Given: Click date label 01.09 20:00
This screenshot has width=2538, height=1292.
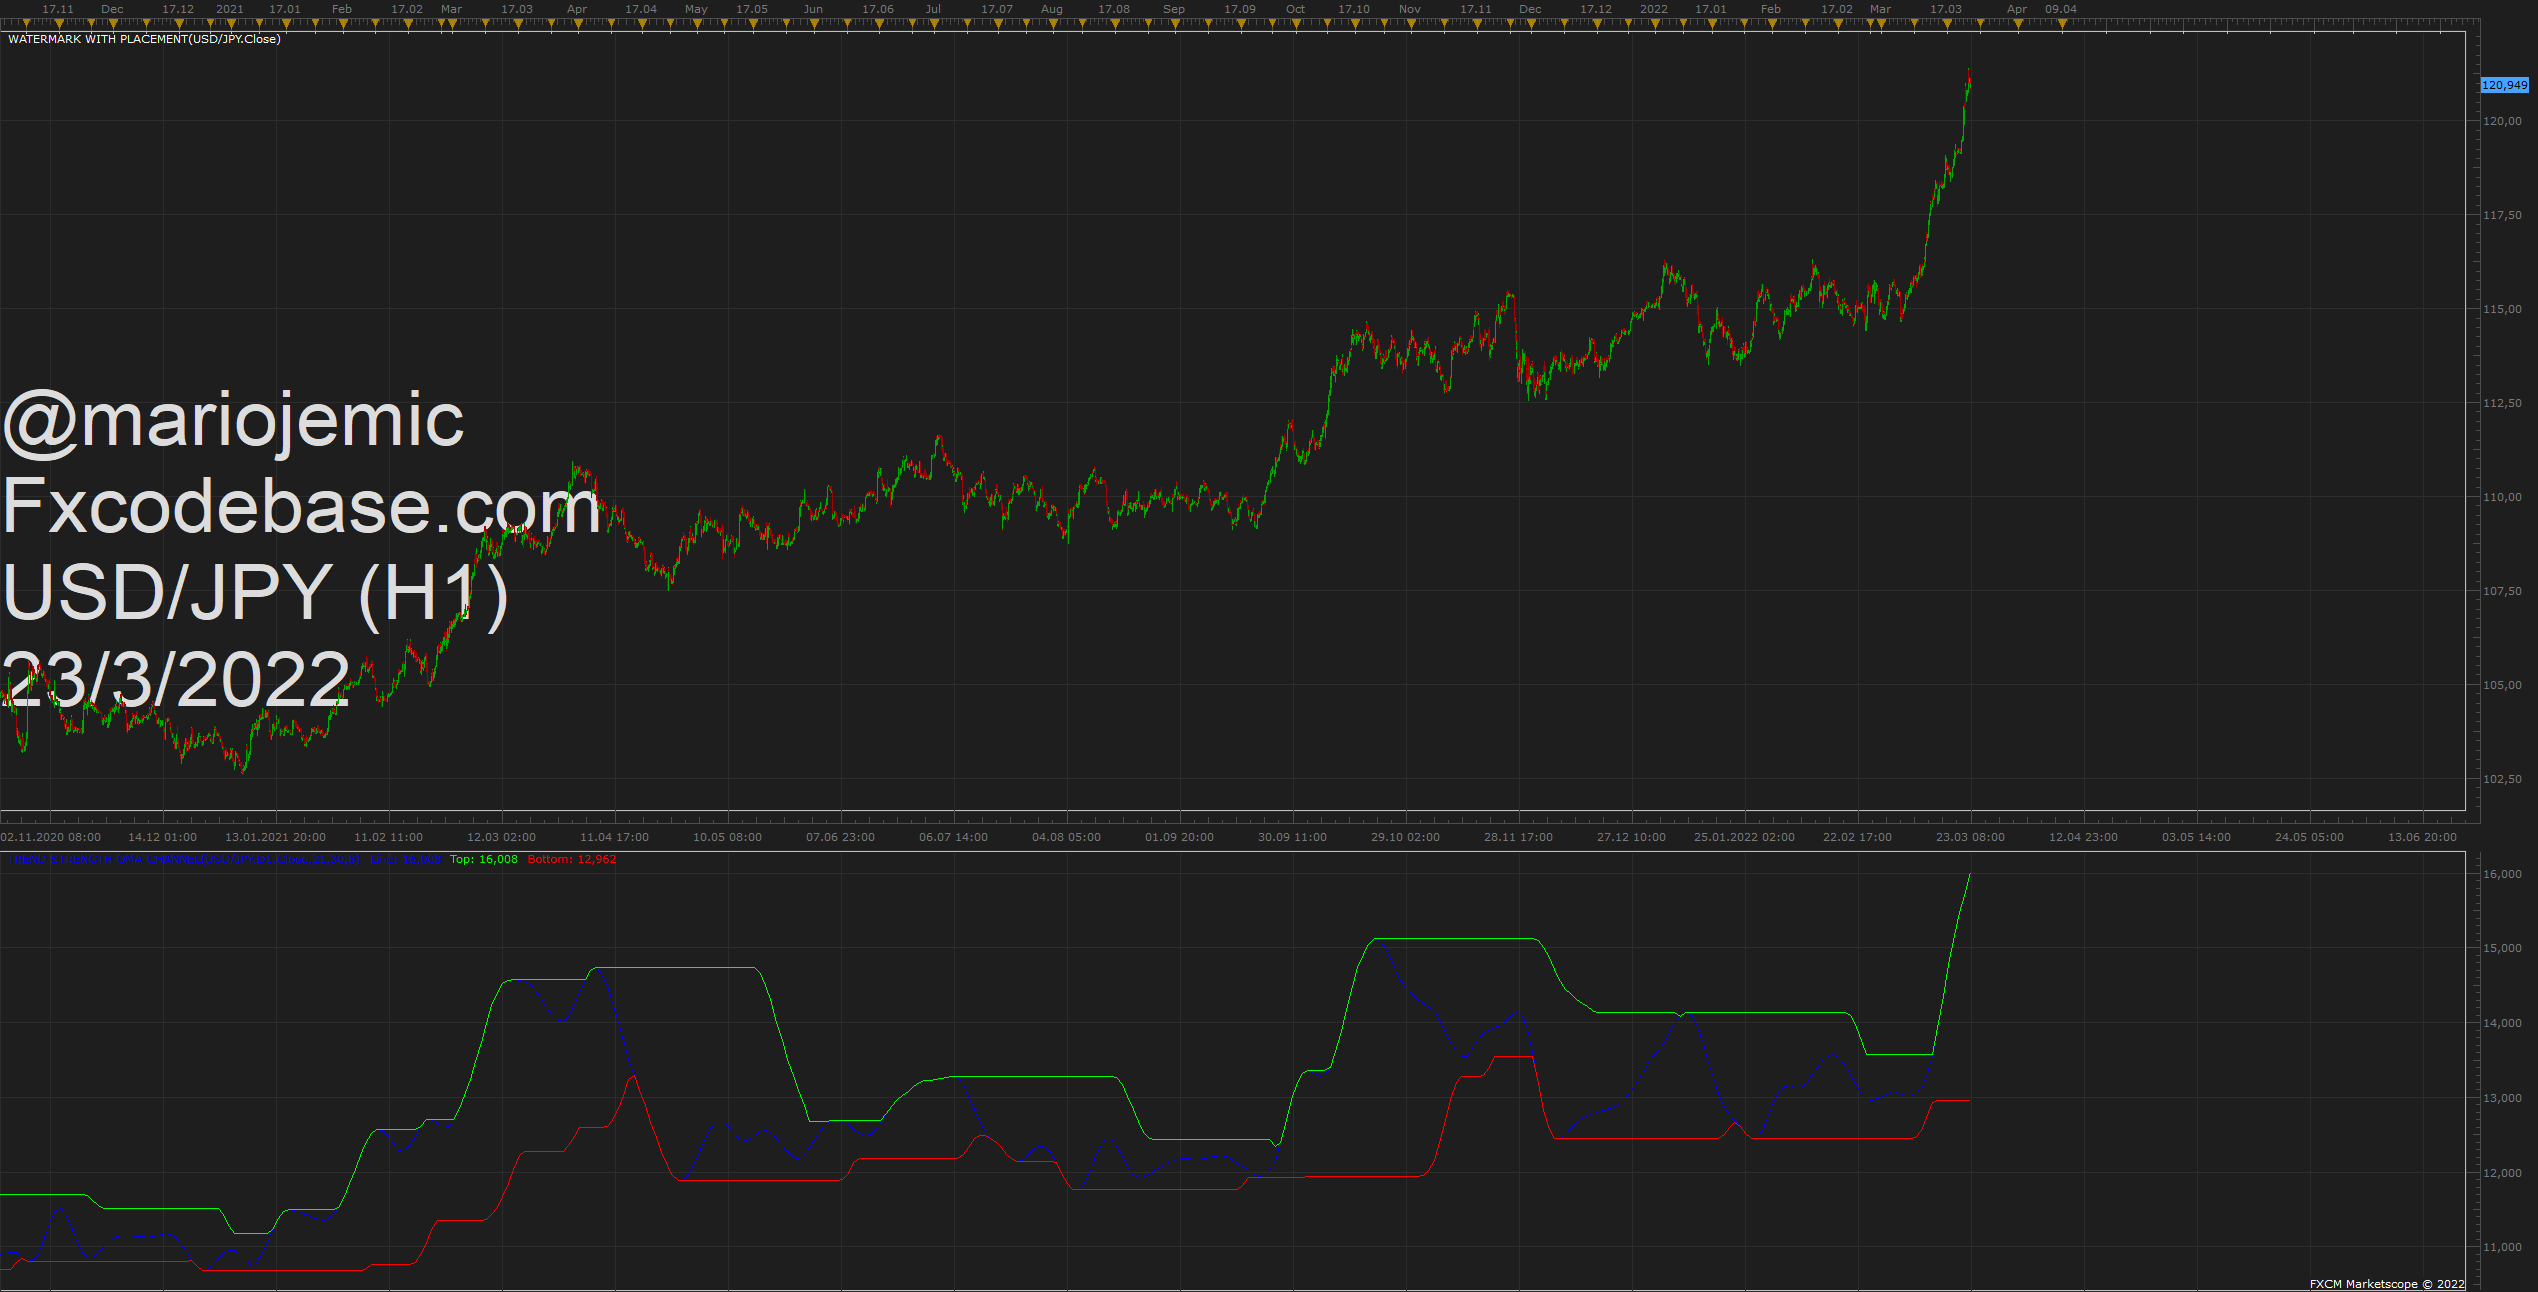Looking at the screenshot, I should (x=1179, y=837).
